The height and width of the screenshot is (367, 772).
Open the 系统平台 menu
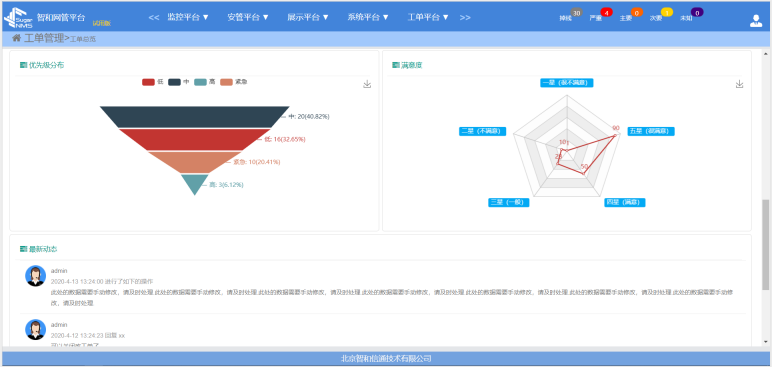coord(368,17)
